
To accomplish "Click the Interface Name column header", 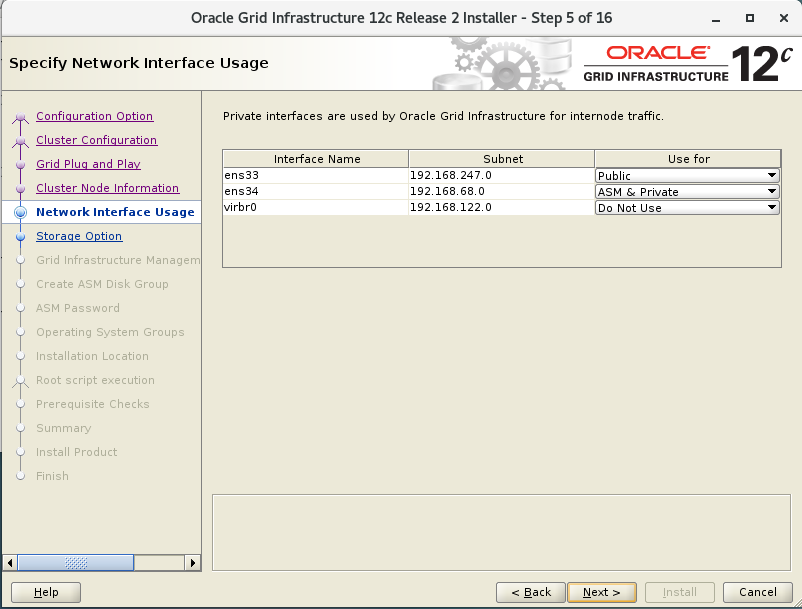I will (316, 159).
